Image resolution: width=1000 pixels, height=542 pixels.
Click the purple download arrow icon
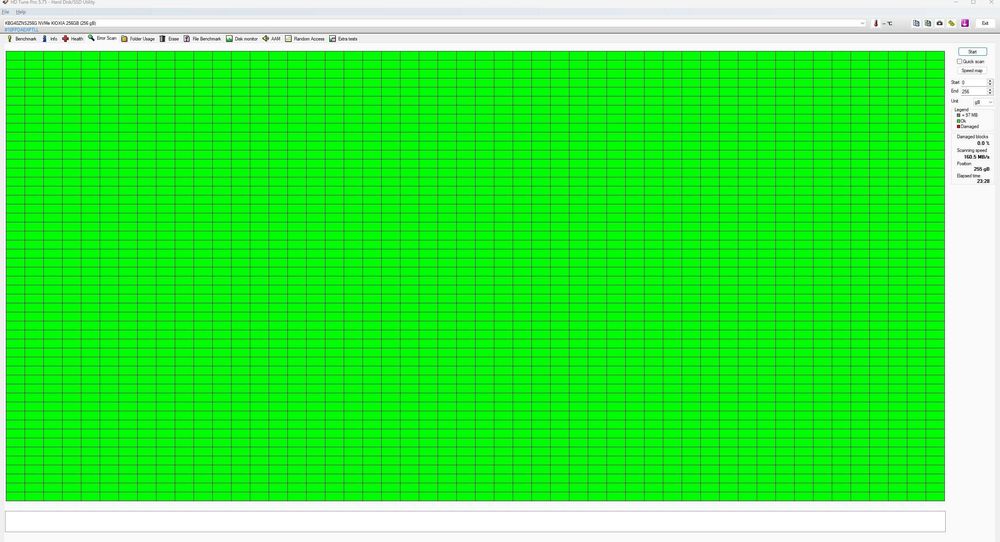(x=965, y=23)
